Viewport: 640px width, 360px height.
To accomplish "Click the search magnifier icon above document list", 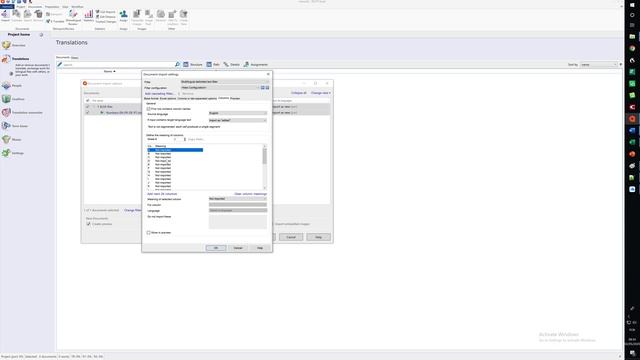I will tap(177, 64).
